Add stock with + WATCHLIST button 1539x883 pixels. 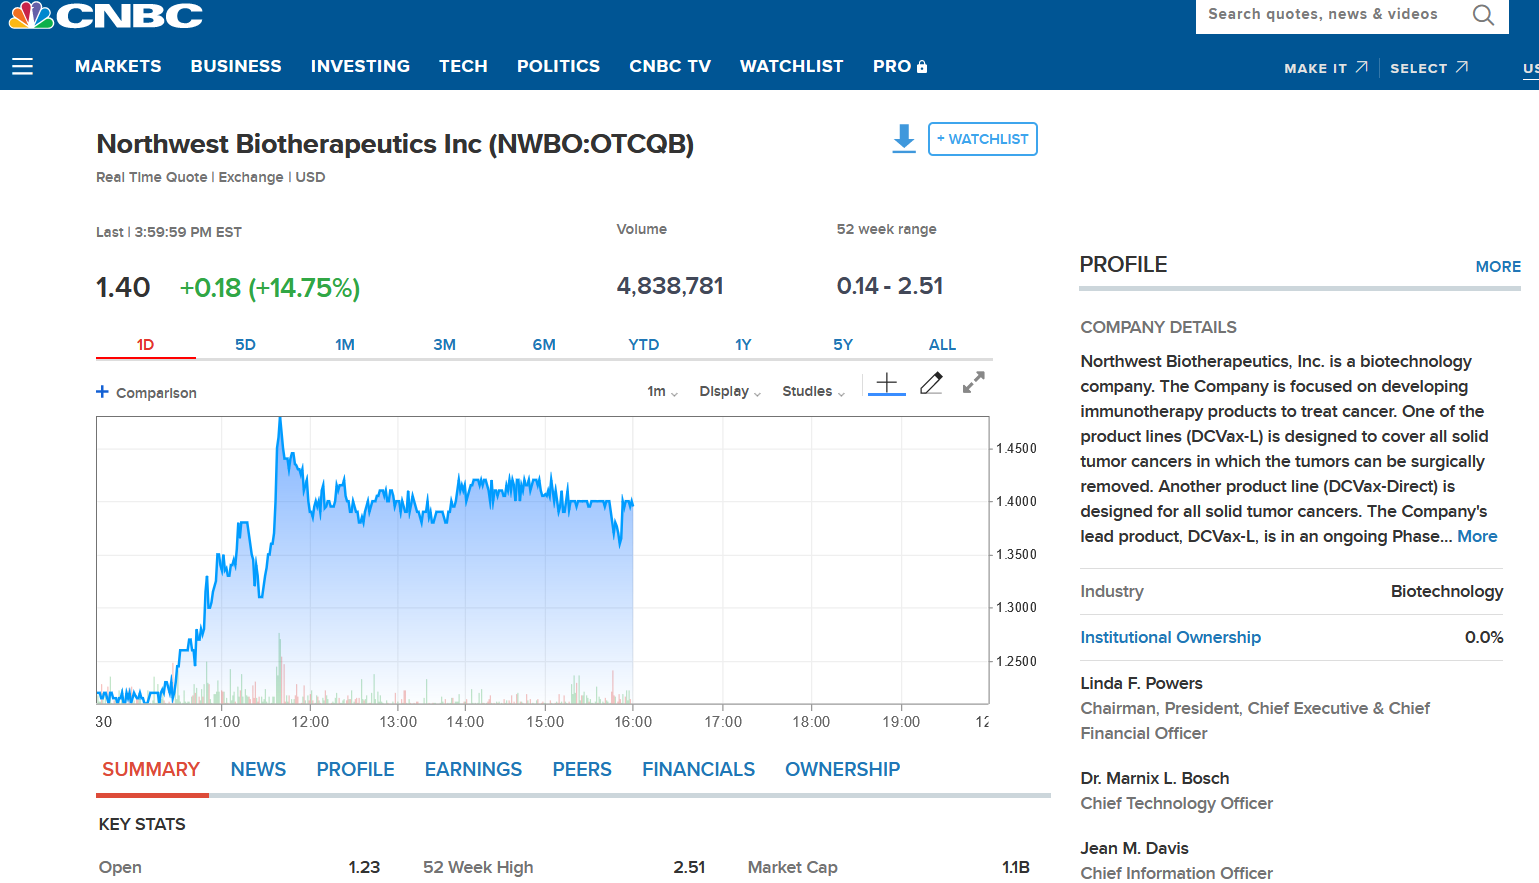[982, 139]
